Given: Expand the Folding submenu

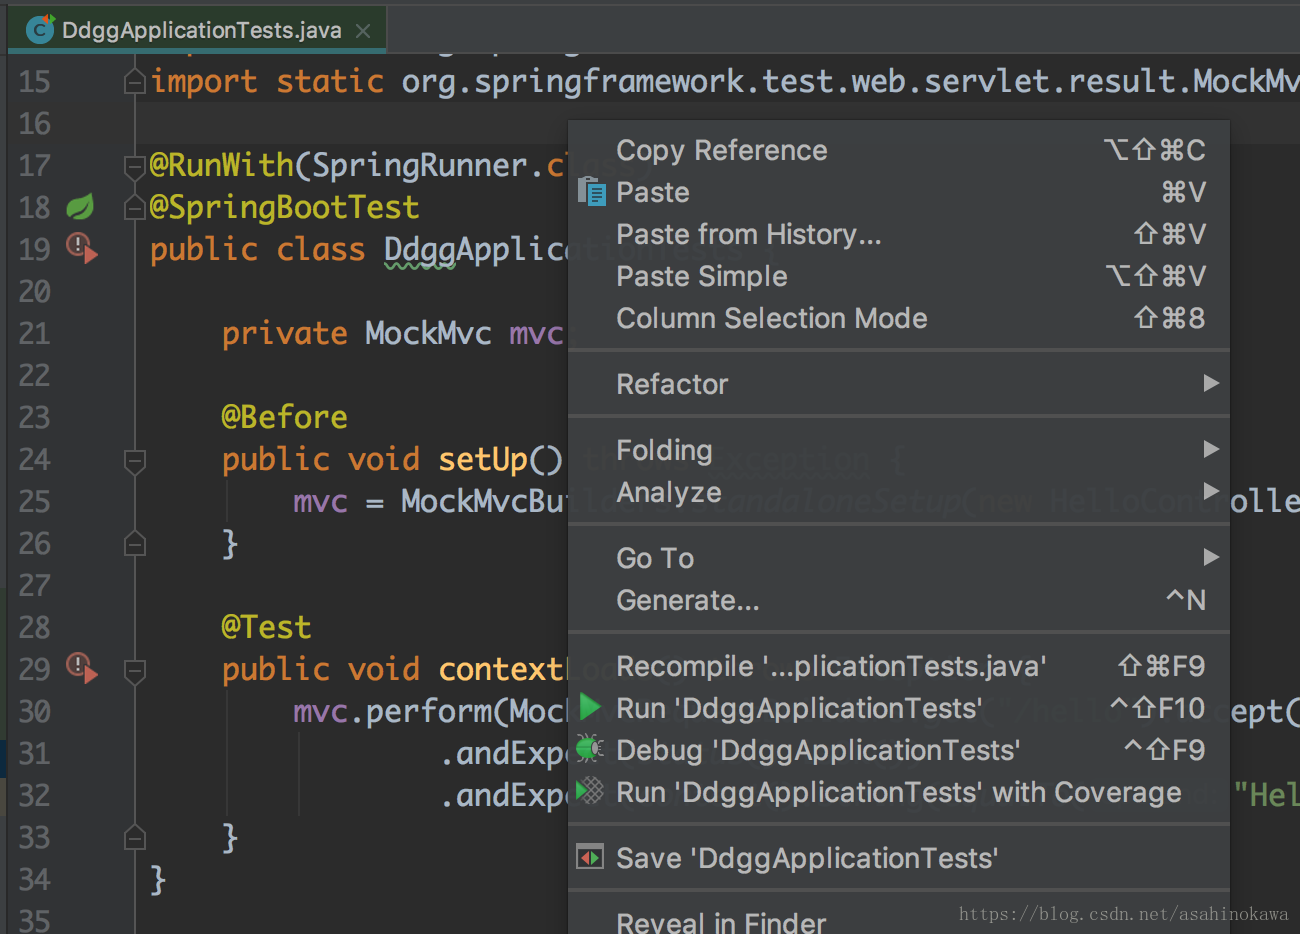Looking at the screenshot, I should 899,449.
